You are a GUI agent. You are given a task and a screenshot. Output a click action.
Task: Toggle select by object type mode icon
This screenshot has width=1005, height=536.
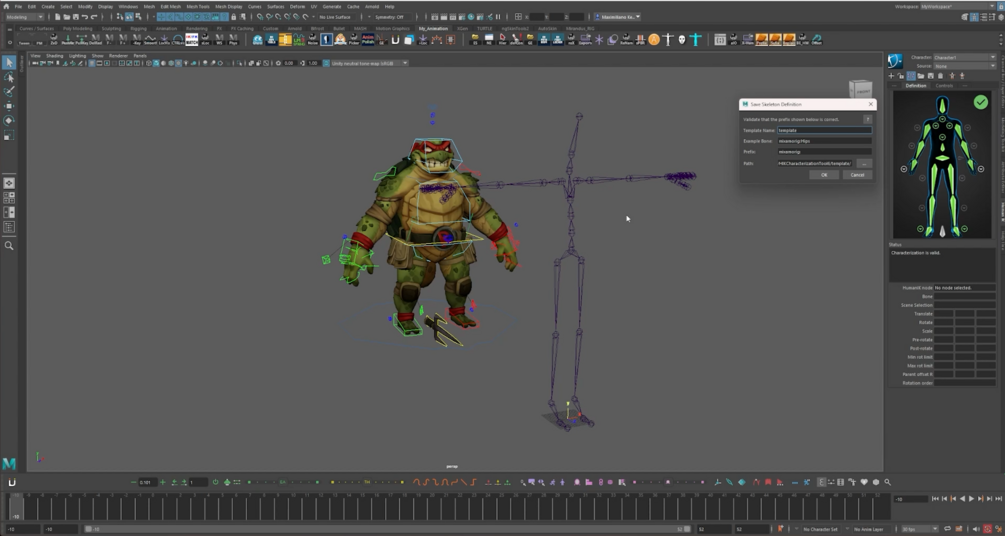coord(129,17)
